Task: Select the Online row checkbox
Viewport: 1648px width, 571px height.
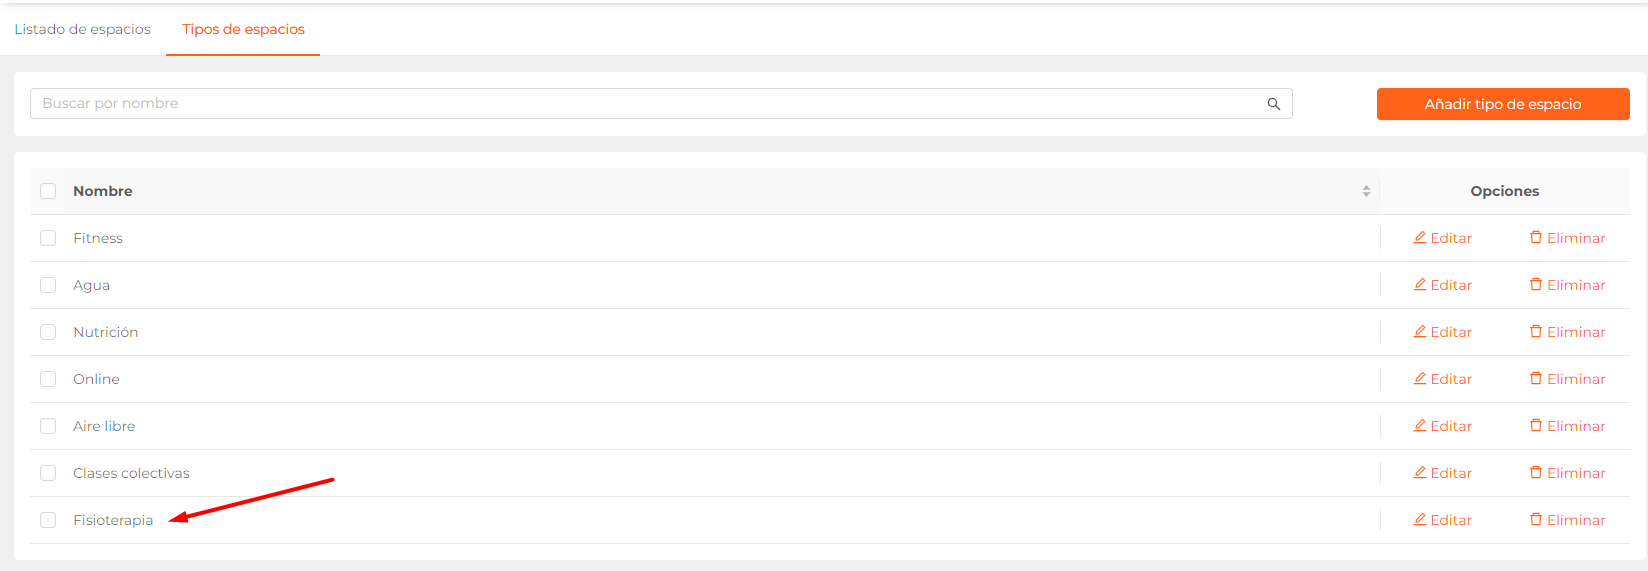Action: point(48,379)
